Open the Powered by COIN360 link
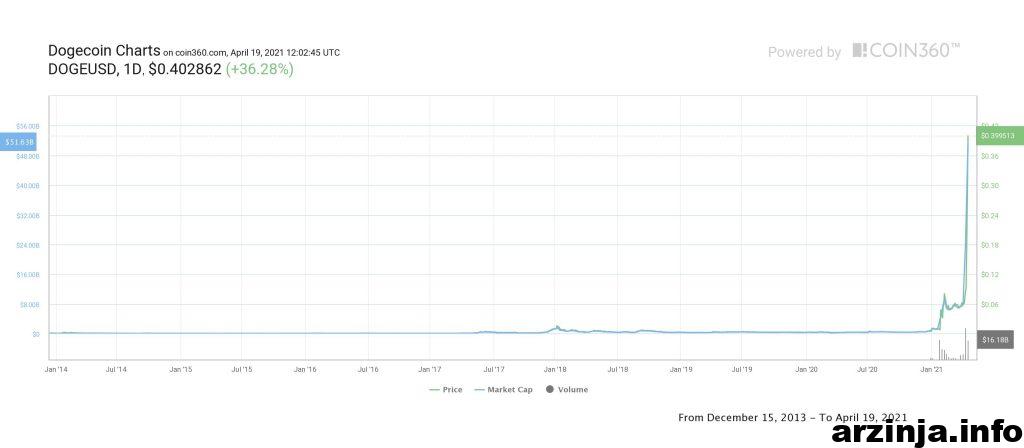The height and width of the screenshot is (448, 1024). 864,51
